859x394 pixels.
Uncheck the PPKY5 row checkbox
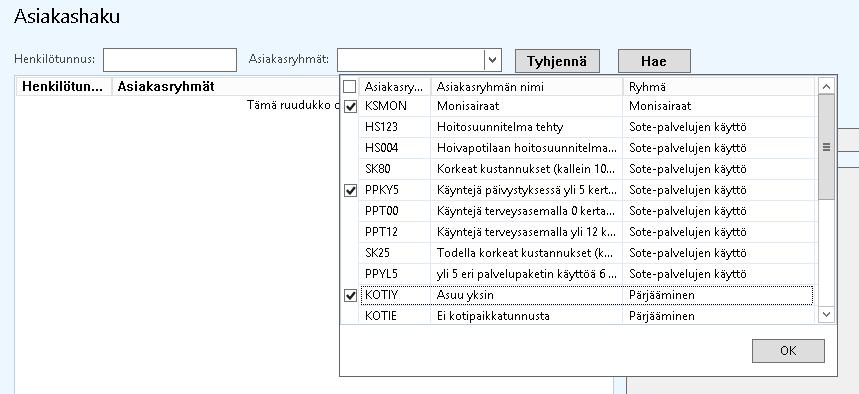(x=350, y=191)
